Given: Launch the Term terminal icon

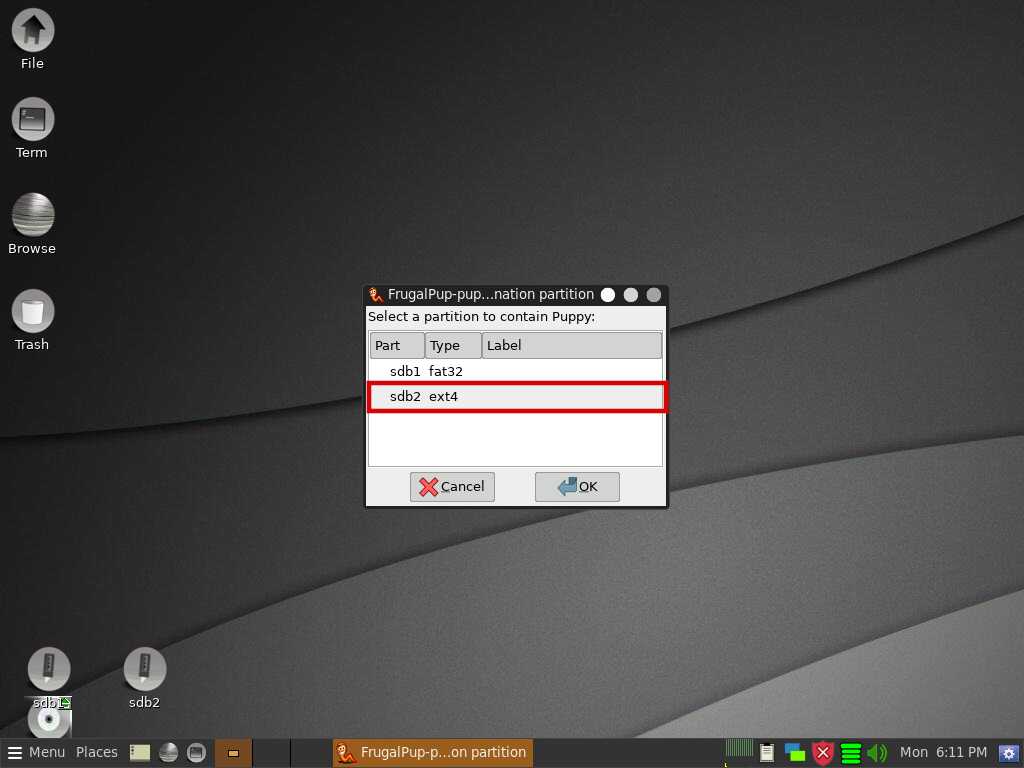Looking at the screenshot, I should tap(32, 121).
